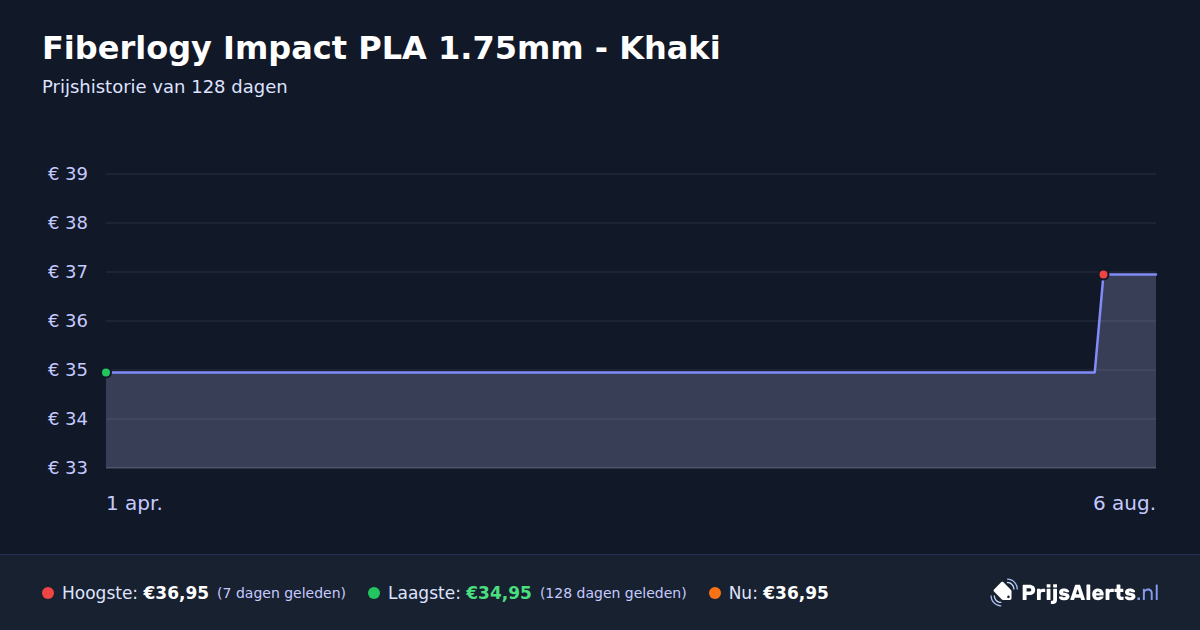Click the green lowest-price dot on the chart
The height and width of the screenshot is (630, 1200).
pos(106,372)
